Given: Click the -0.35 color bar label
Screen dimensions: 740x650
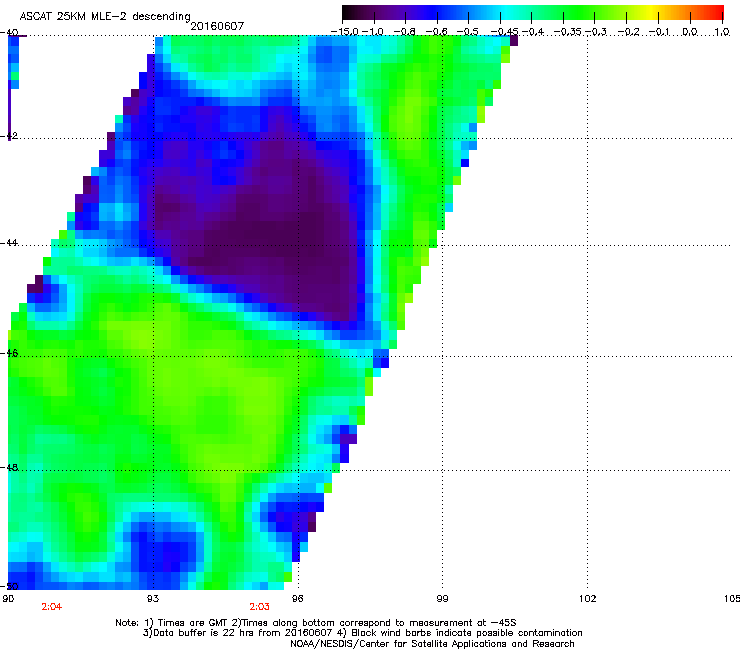Looking at the screenshot, I should 568,32.
